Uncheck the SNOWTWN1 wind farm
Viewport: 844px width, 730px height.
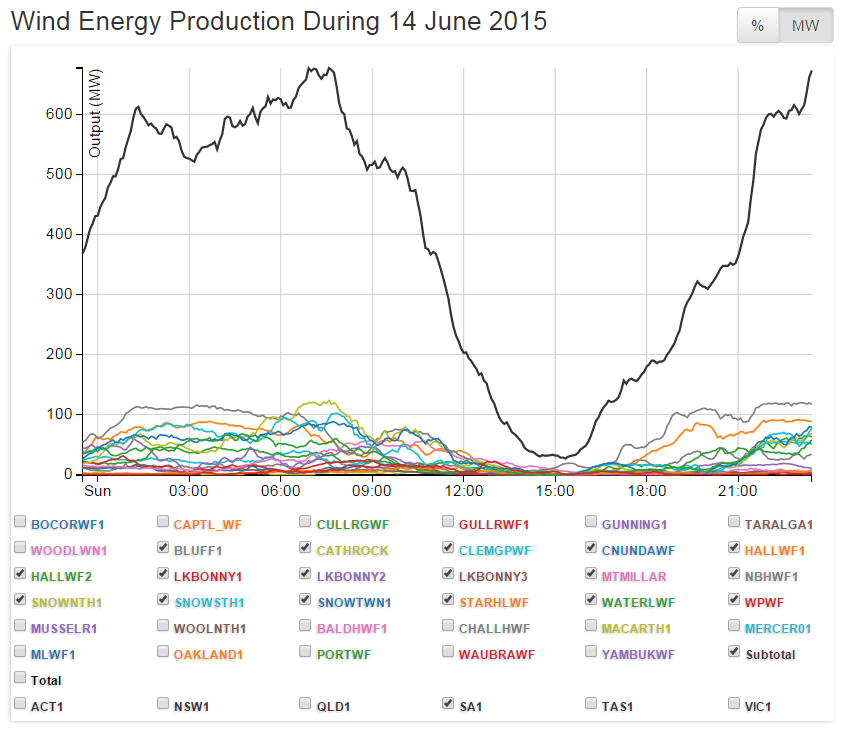(x=306, y=600)
